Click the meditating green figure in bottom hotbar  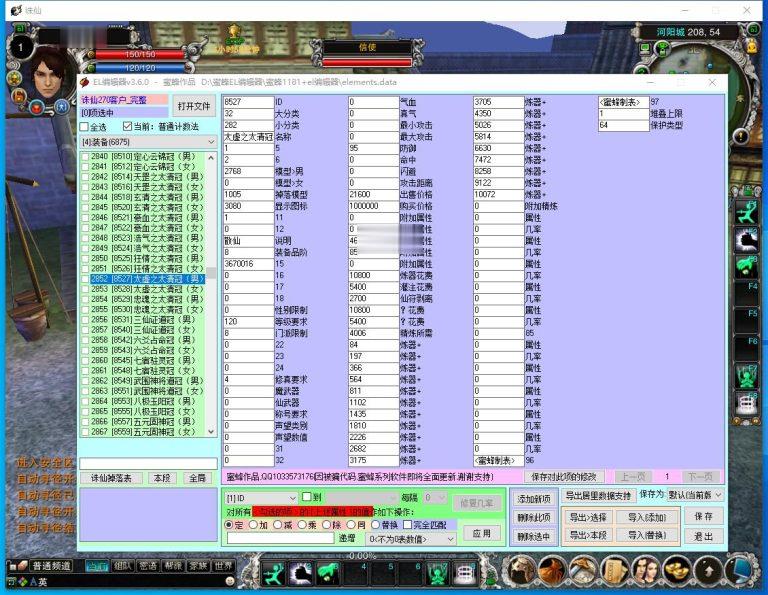(x=437, y=573)
